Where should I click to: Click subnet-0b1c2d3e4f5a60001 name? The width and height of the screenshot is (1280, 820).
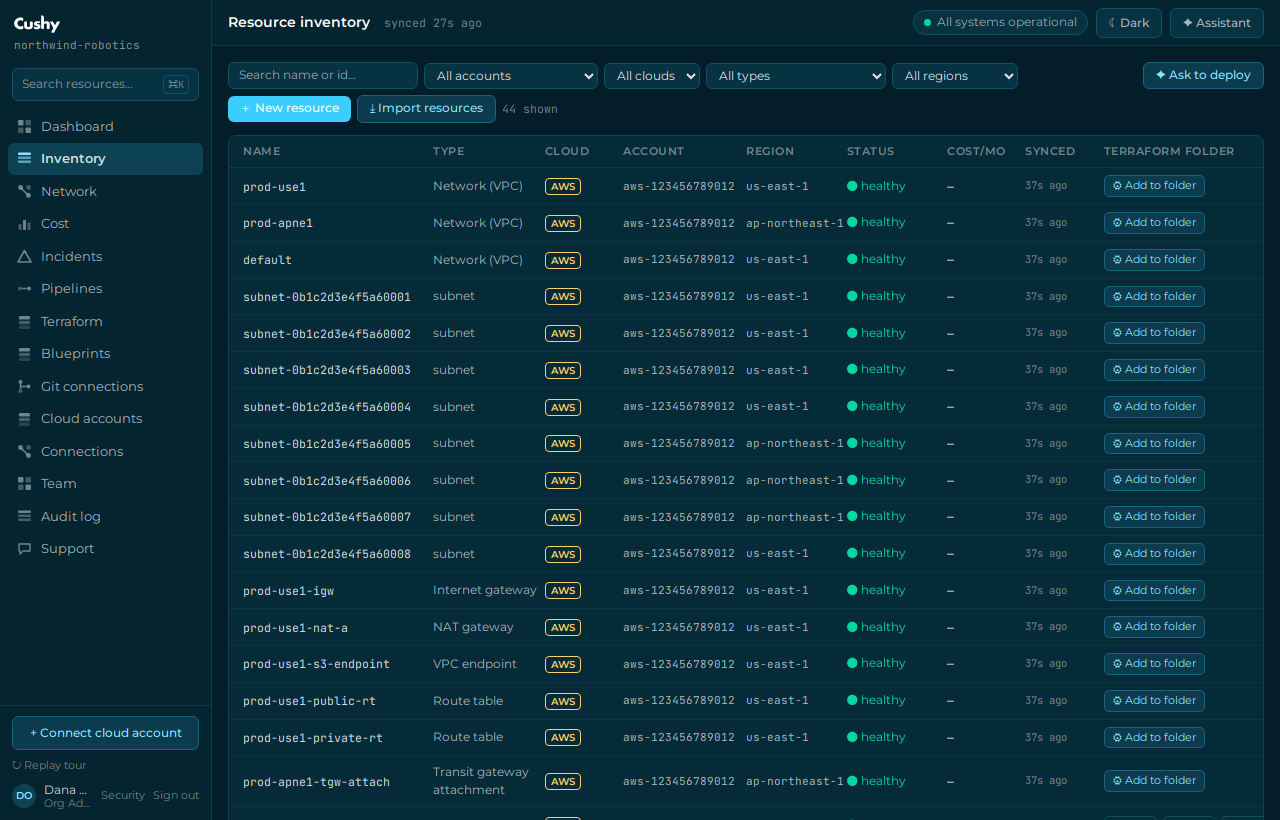(x=327, y=297)
